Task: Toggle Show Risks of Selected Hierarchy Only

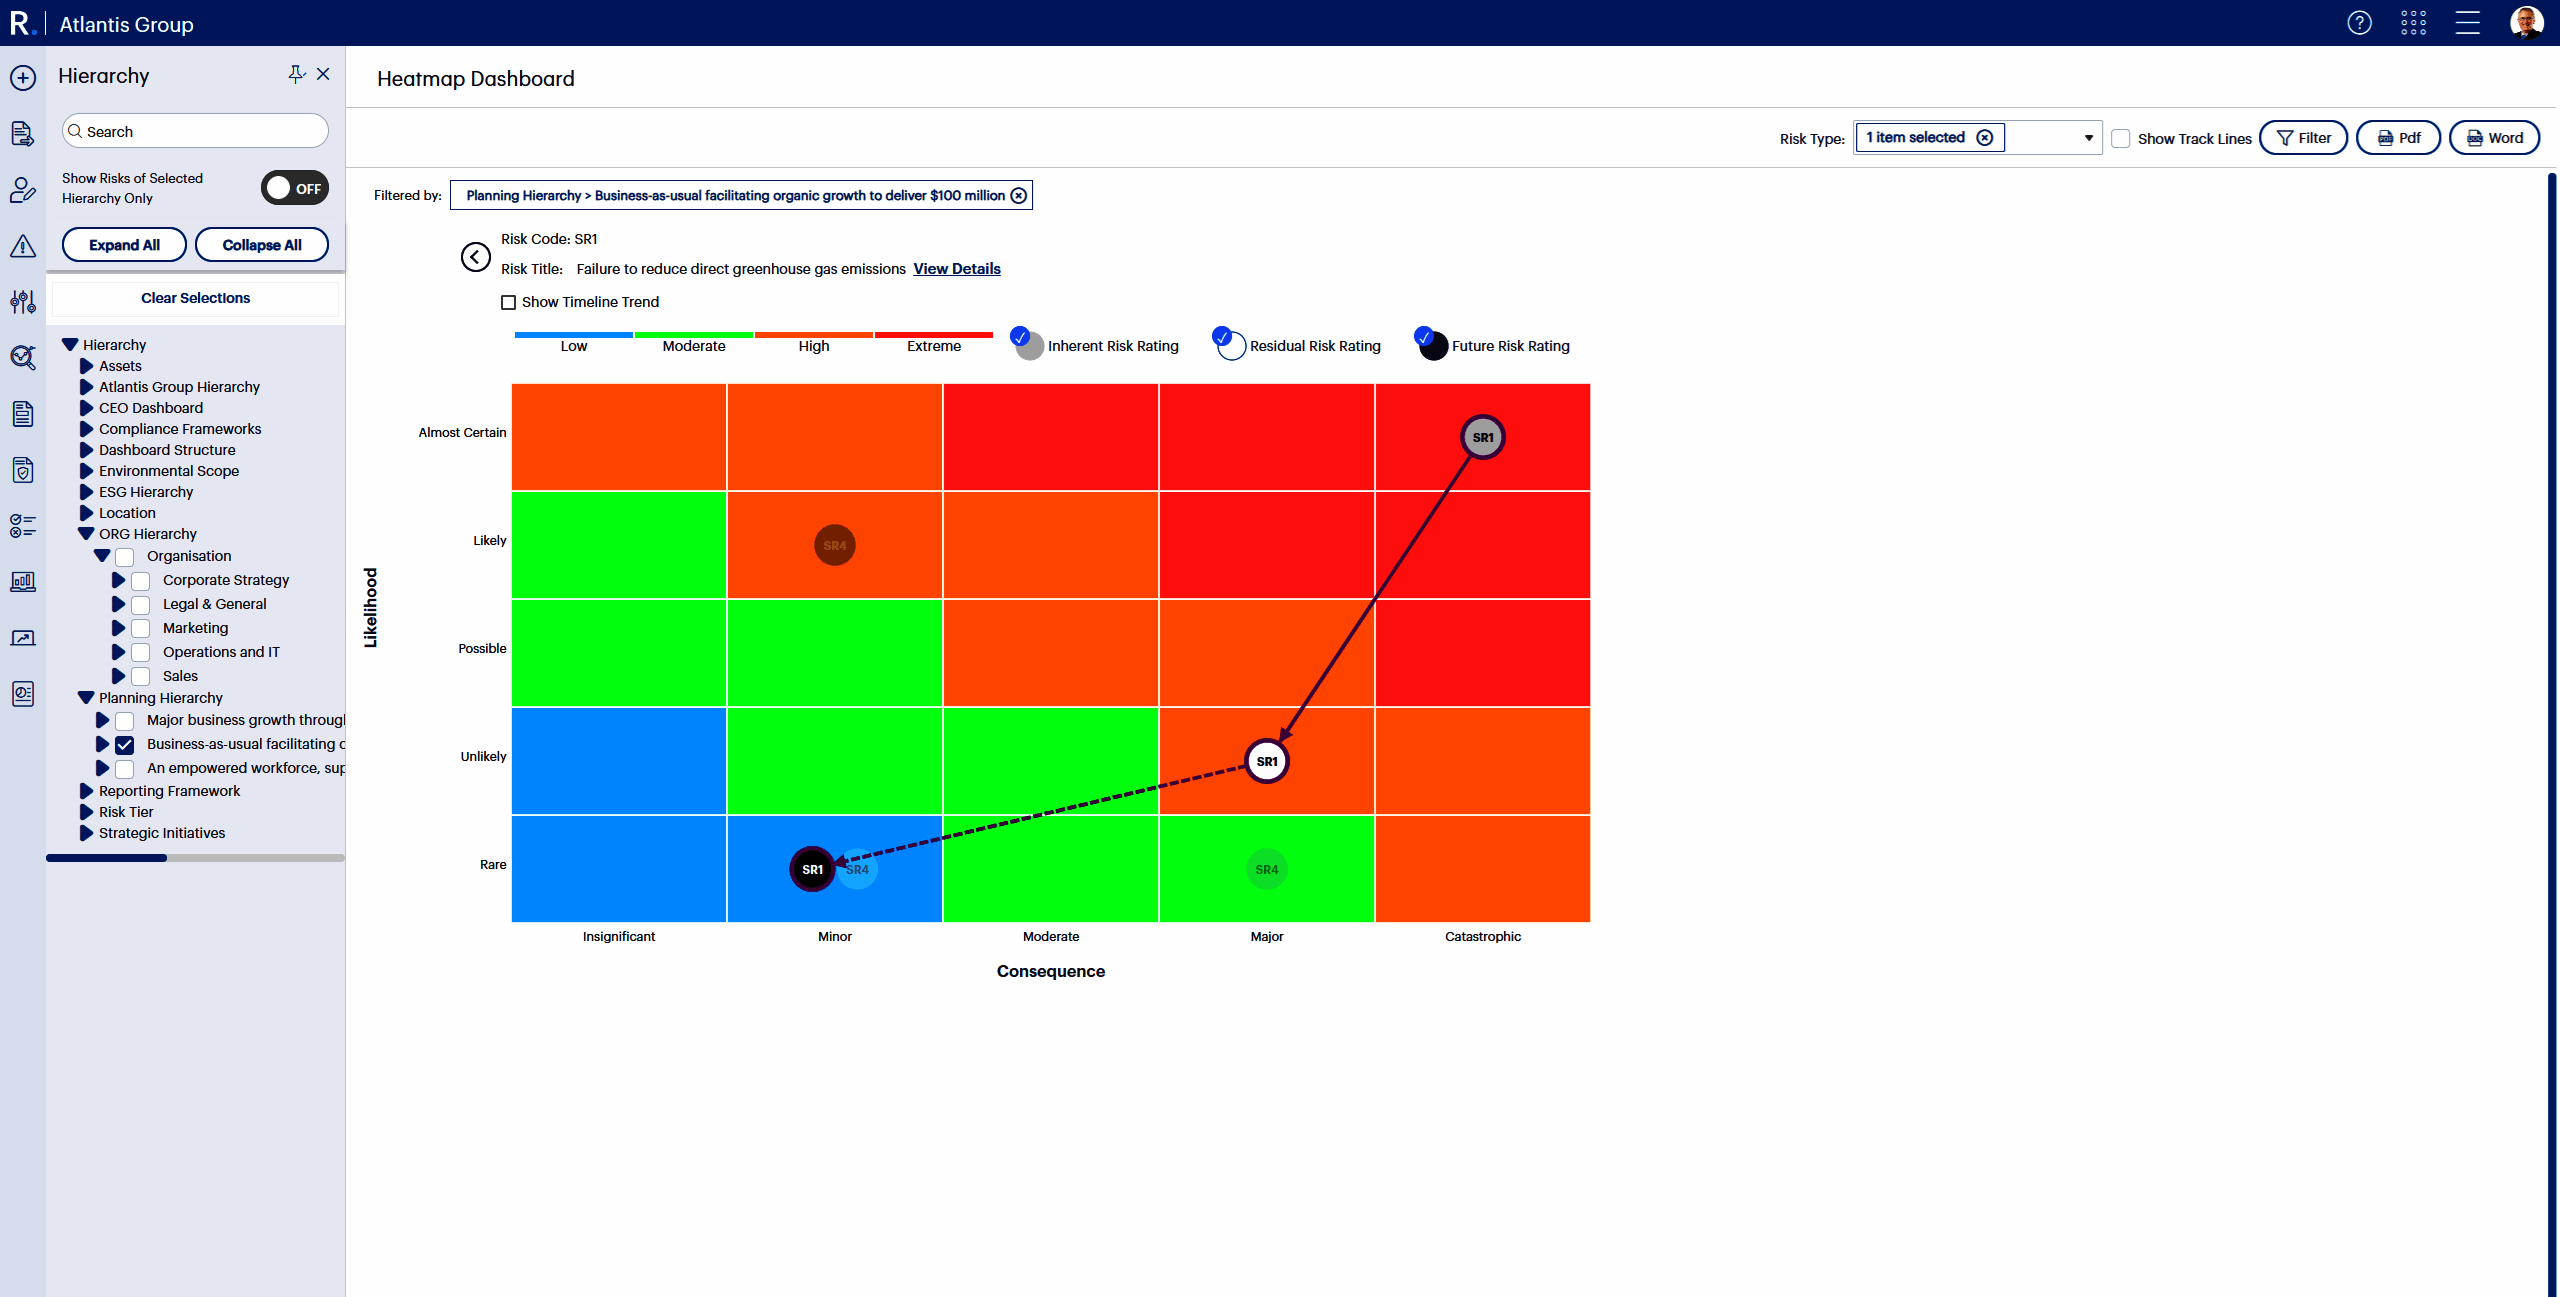Action: click(295, 188)
